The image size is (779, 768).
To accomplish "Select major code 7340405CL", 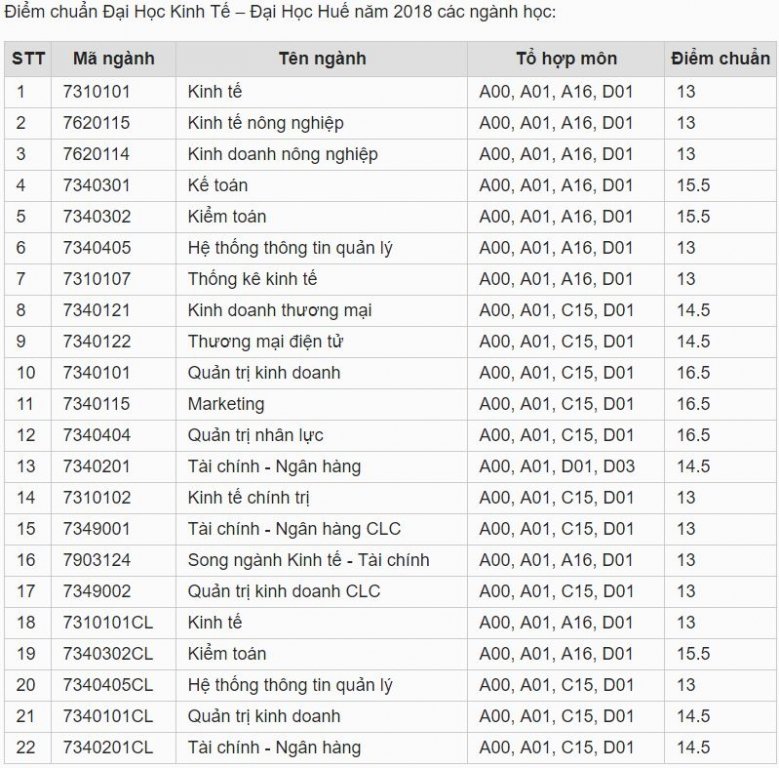I will (108, 685).
